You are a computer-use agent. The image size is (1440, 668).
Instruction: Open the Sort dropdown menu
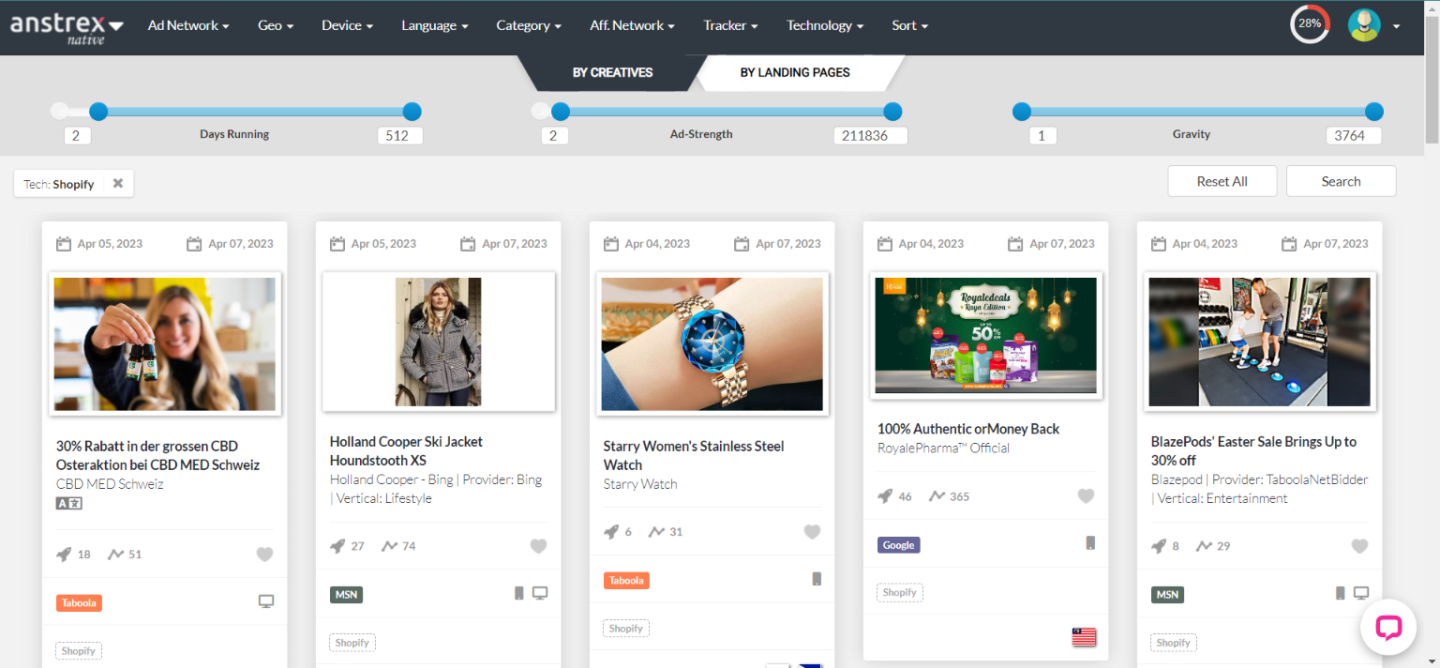pos(909,26)
